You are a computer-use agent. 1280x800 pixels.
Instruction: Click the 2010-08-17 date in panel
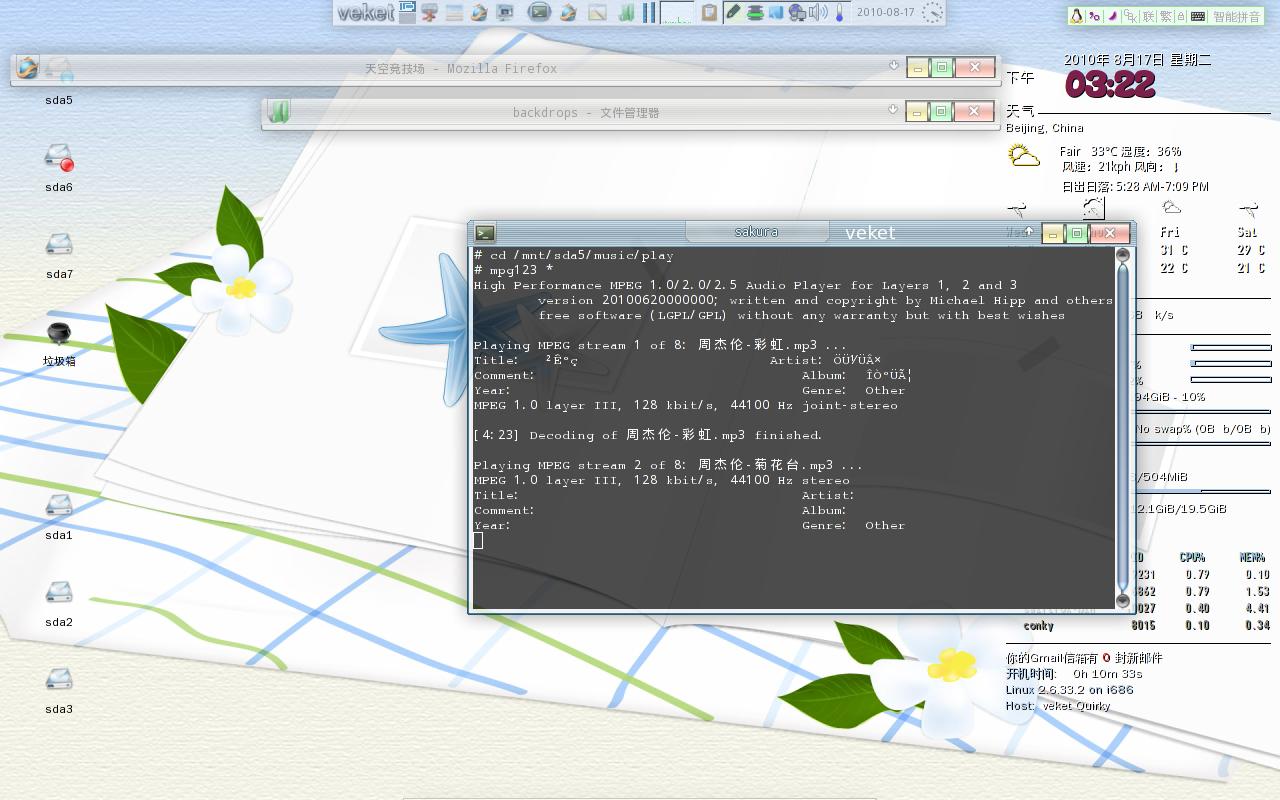click(886, 12)
